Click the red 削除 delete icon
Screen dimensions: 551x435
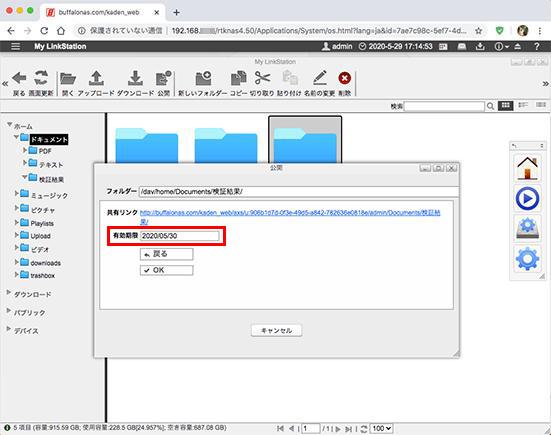click(x=344, y=78)
